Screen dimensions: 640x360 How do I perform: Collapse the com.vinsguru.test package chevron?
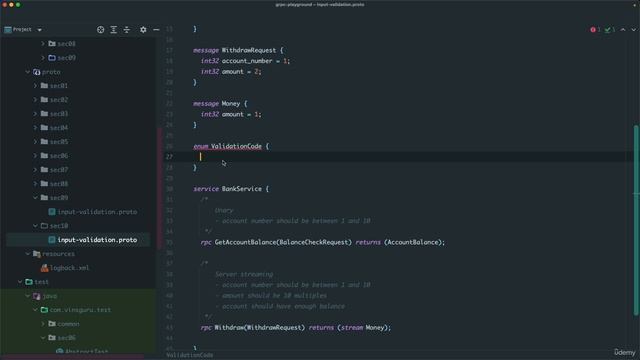(x=35, y=310)
